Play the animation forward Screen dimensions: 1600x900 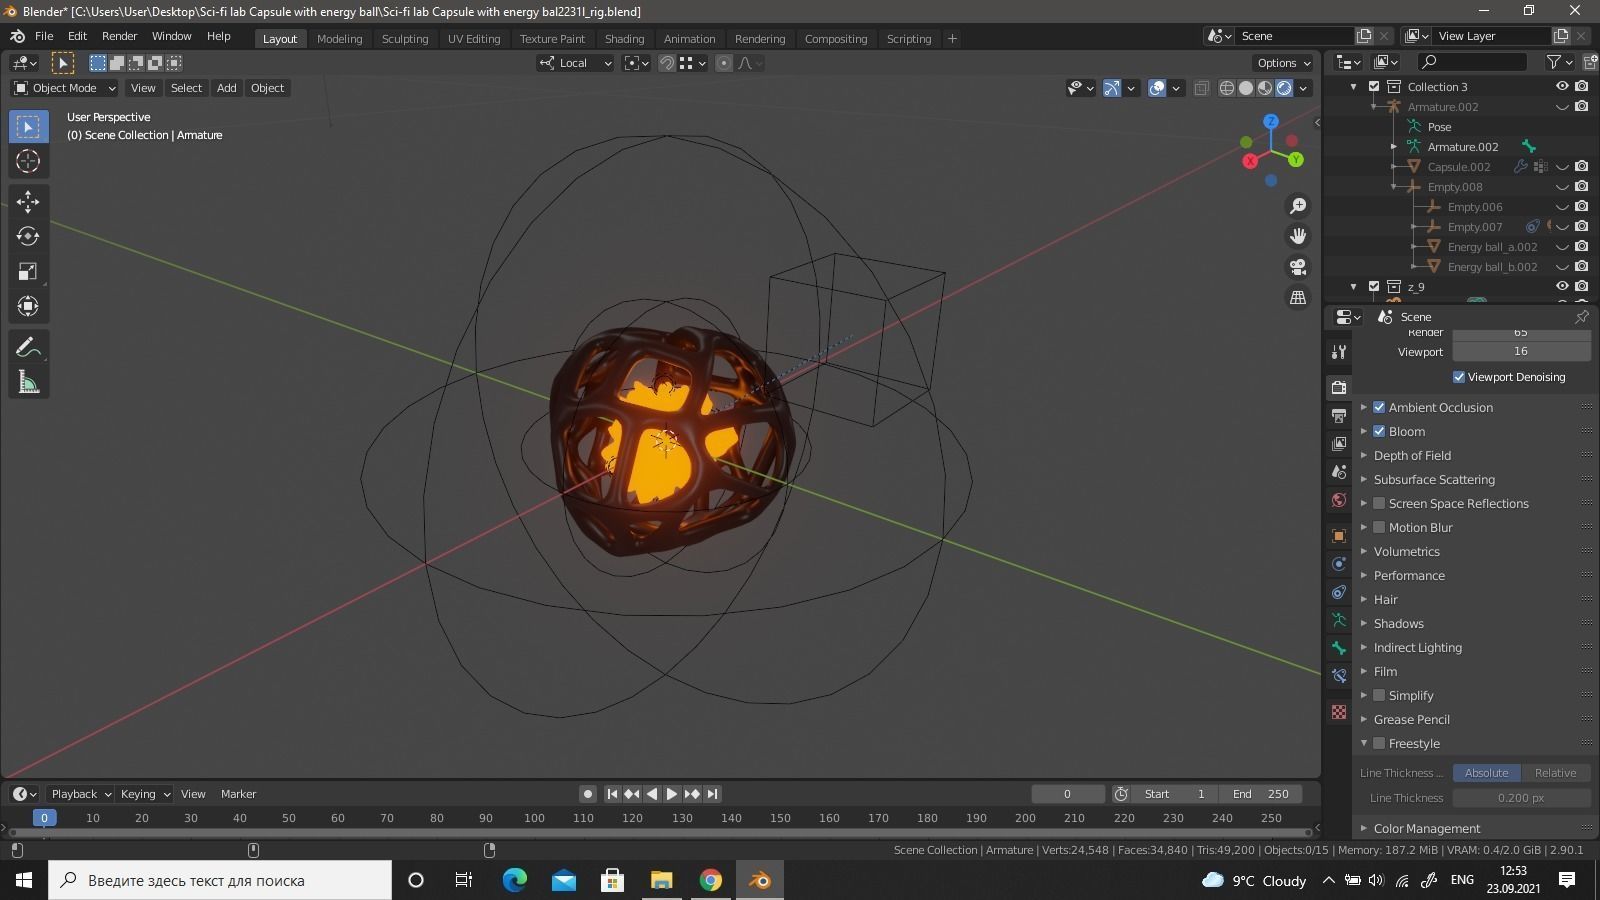(672, 794)
